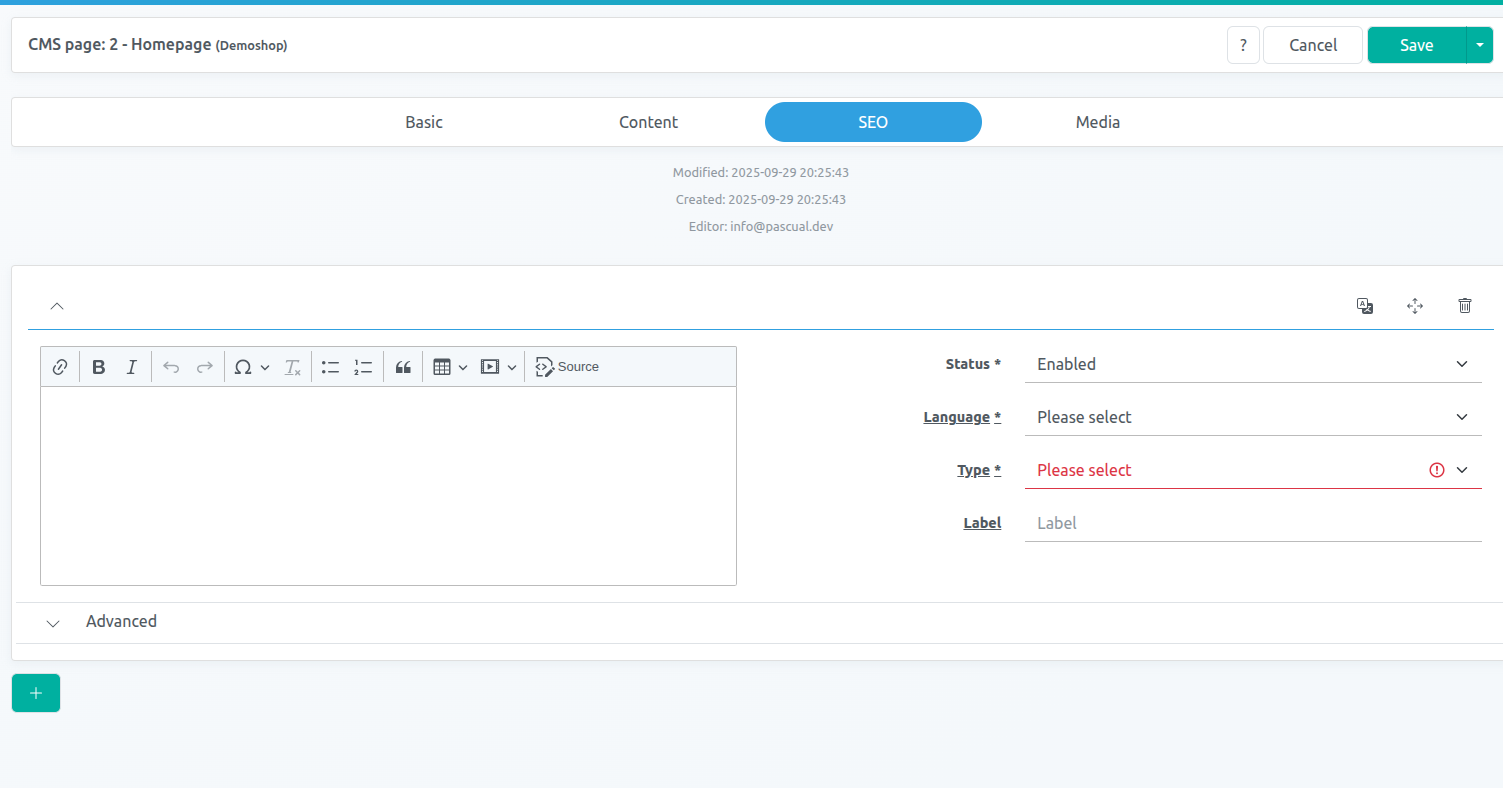Click the link icon in editor toolbar
Viewport: 1503px width, 788px height.
(x=60, y=367)
